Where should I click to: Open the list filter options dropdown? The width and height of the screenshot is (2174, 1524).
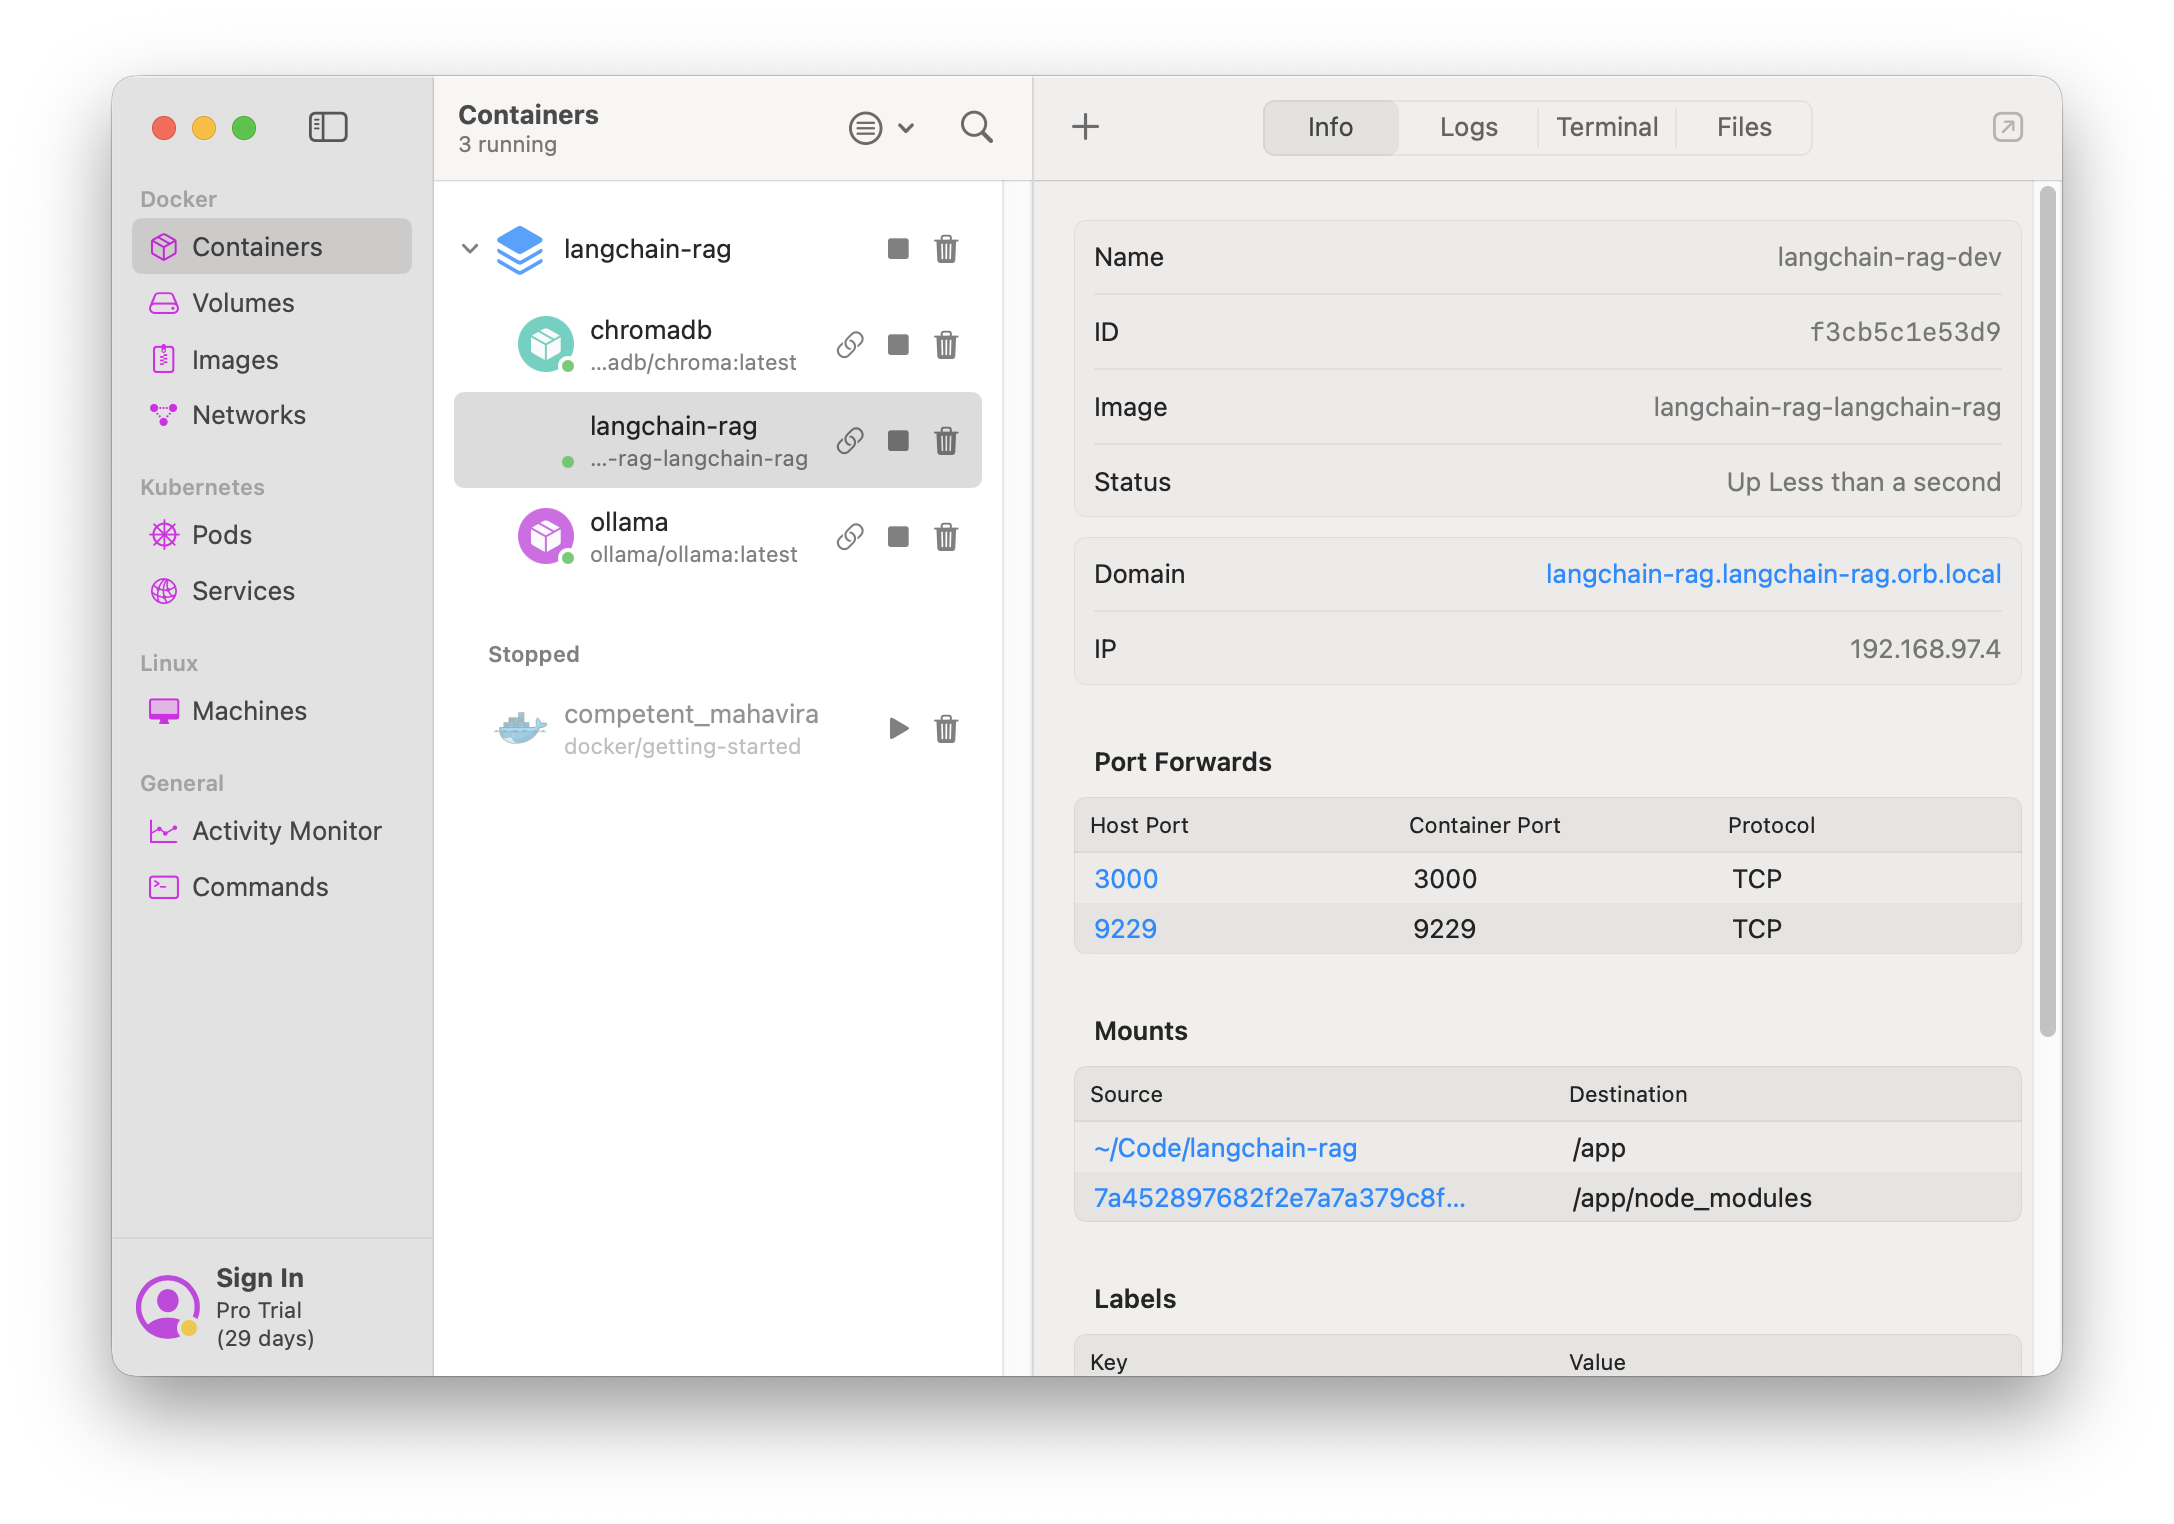point(866,128)
